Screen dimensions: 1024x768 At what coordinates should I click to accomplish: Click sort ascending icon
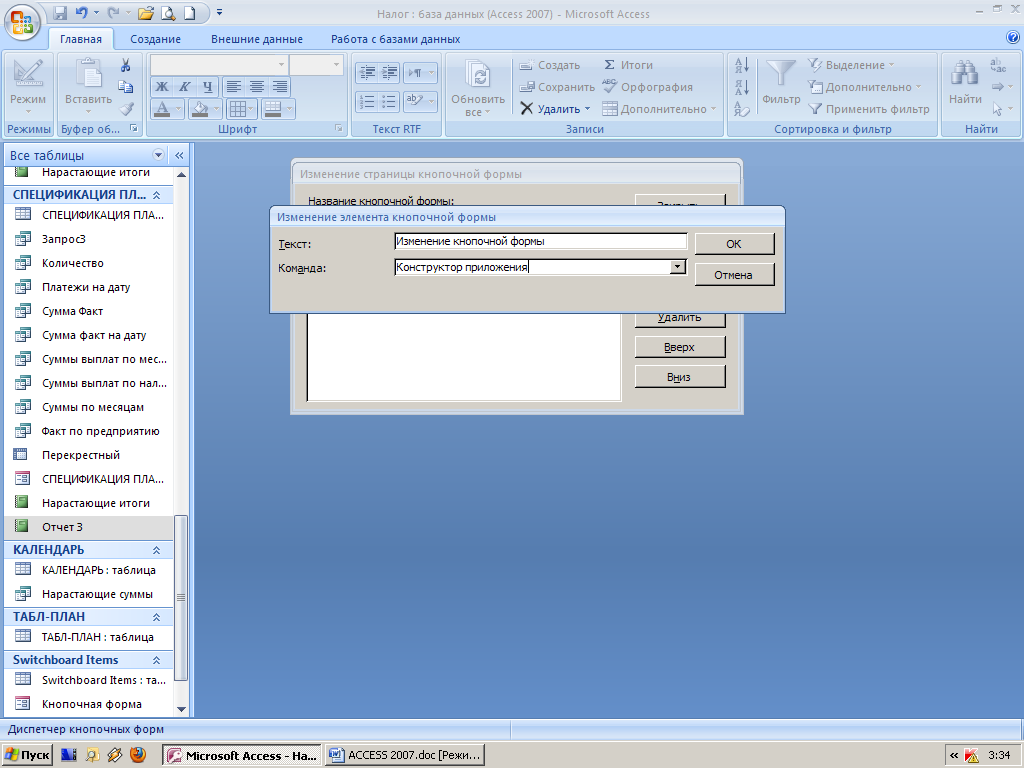tap(742, 65)
